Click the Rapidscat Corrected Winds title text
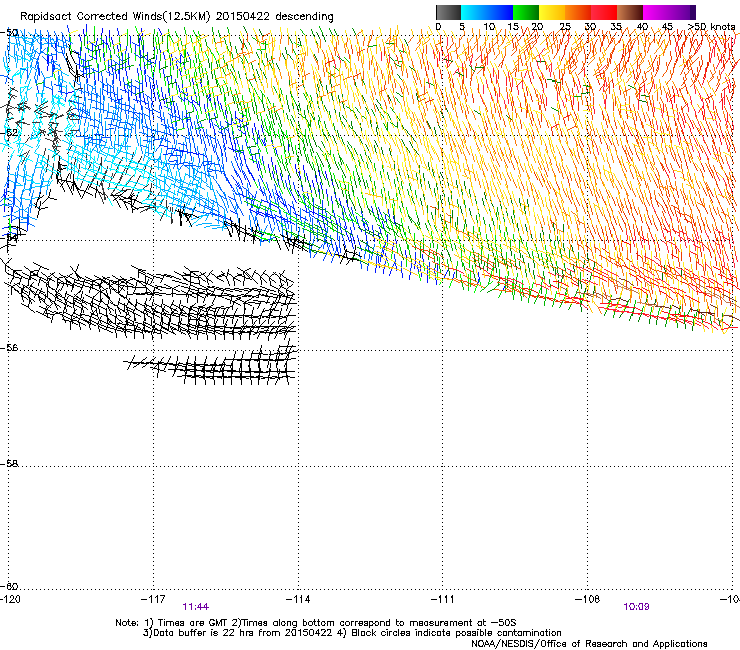 [x=177, y=17]
